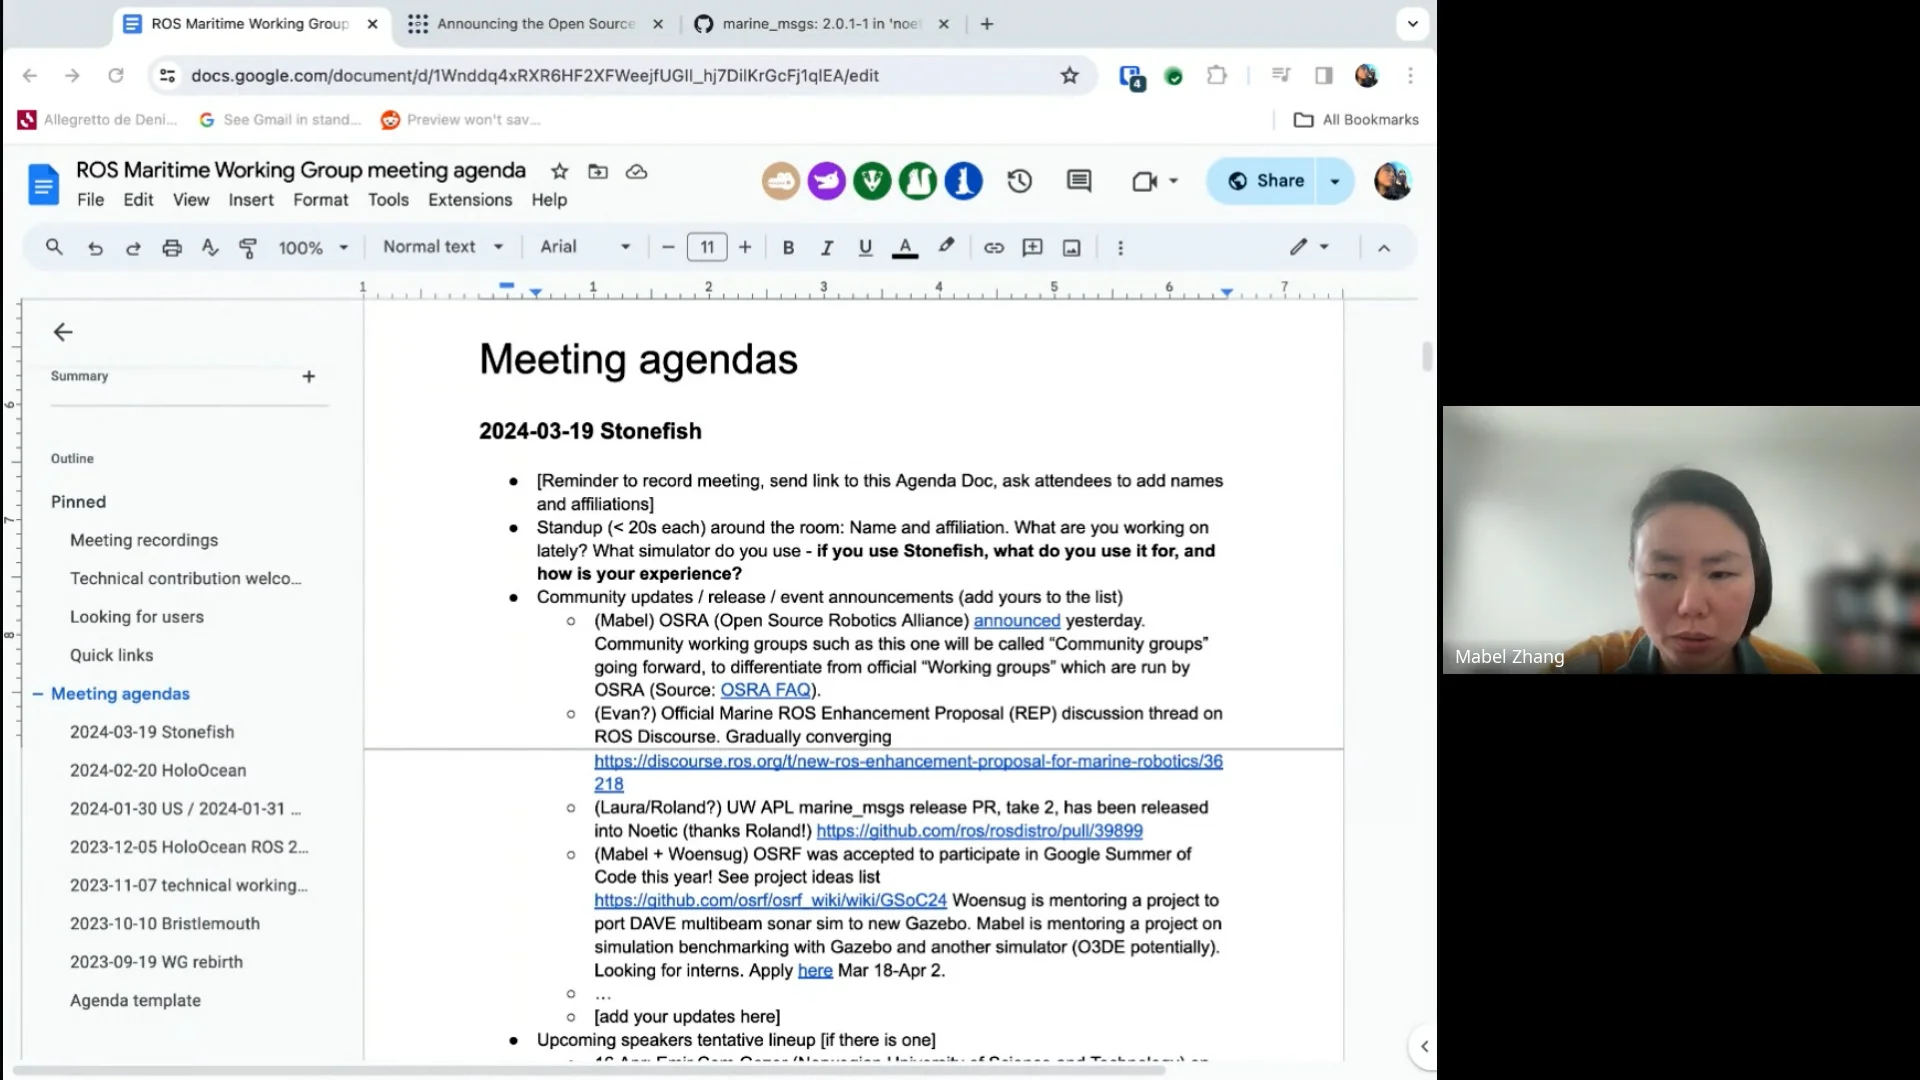
Task: Go to Meeting recordings outline item
Action: pos(144,540)
